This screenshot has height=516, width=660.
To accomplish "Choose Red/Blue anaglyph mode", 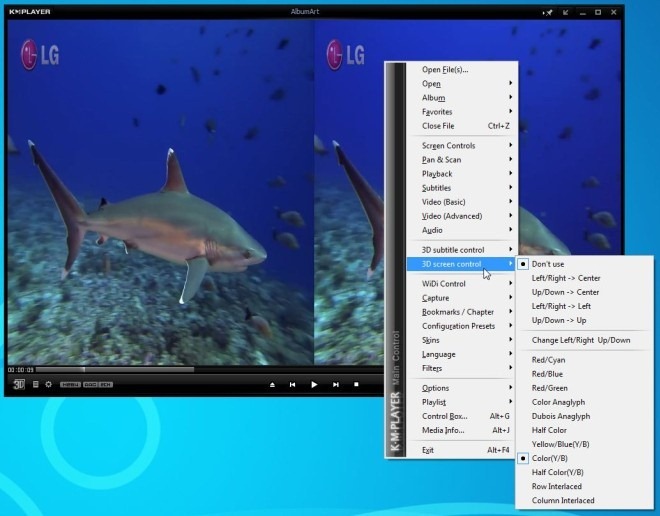I will [x=585, y=374].
